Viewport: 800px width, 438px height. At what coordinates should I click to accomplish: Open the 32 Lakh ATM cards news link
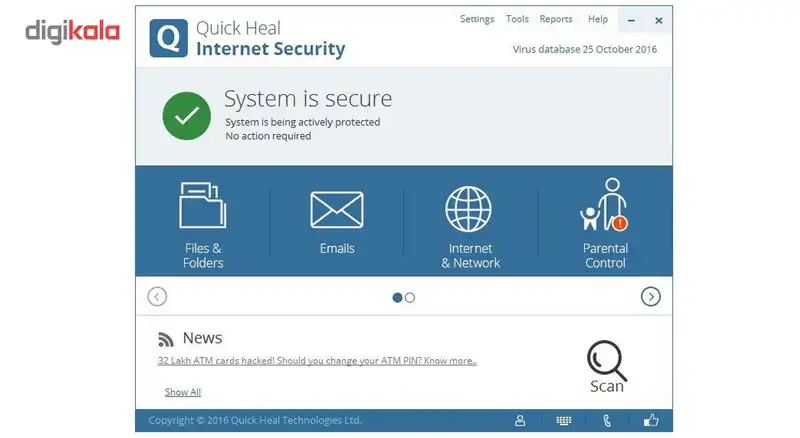coord(317,361)
